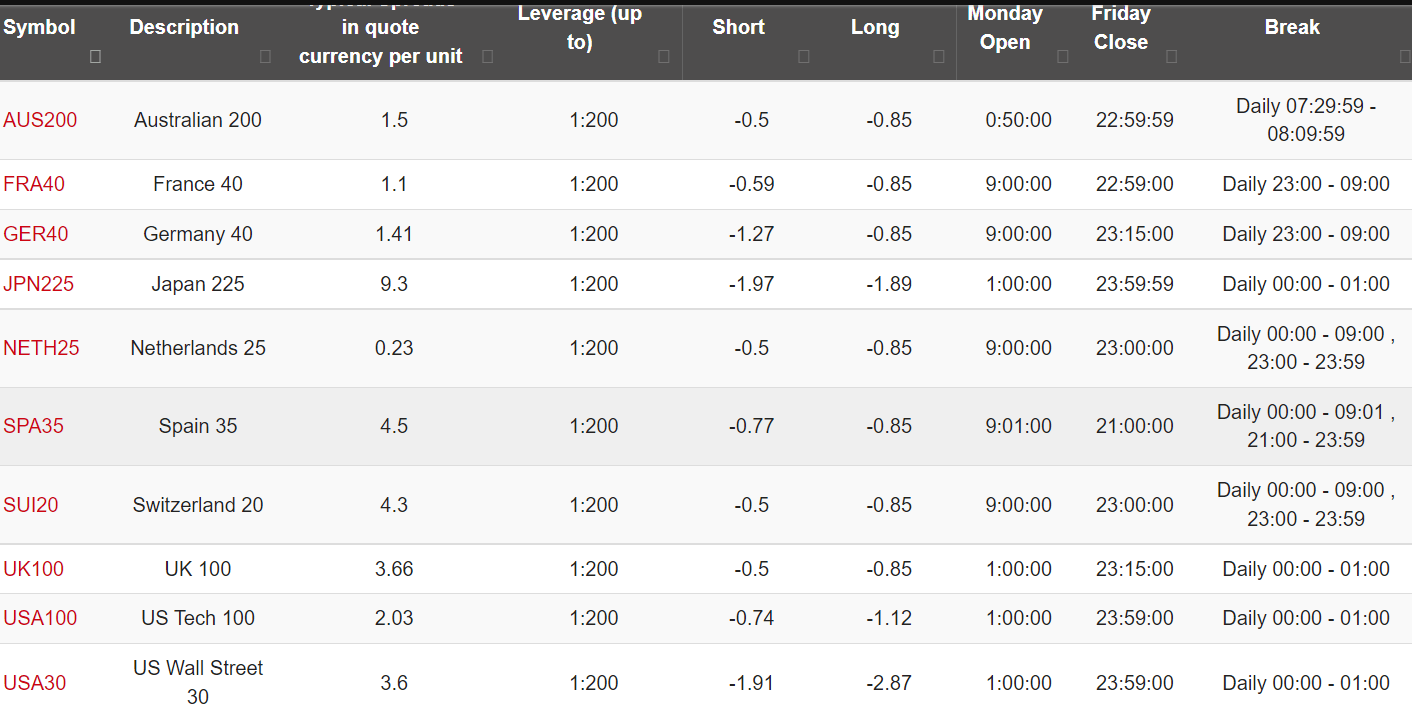Select the JPN225 symbol link
The width and height of the screenshot is (1412, 704).
(39, 284)
